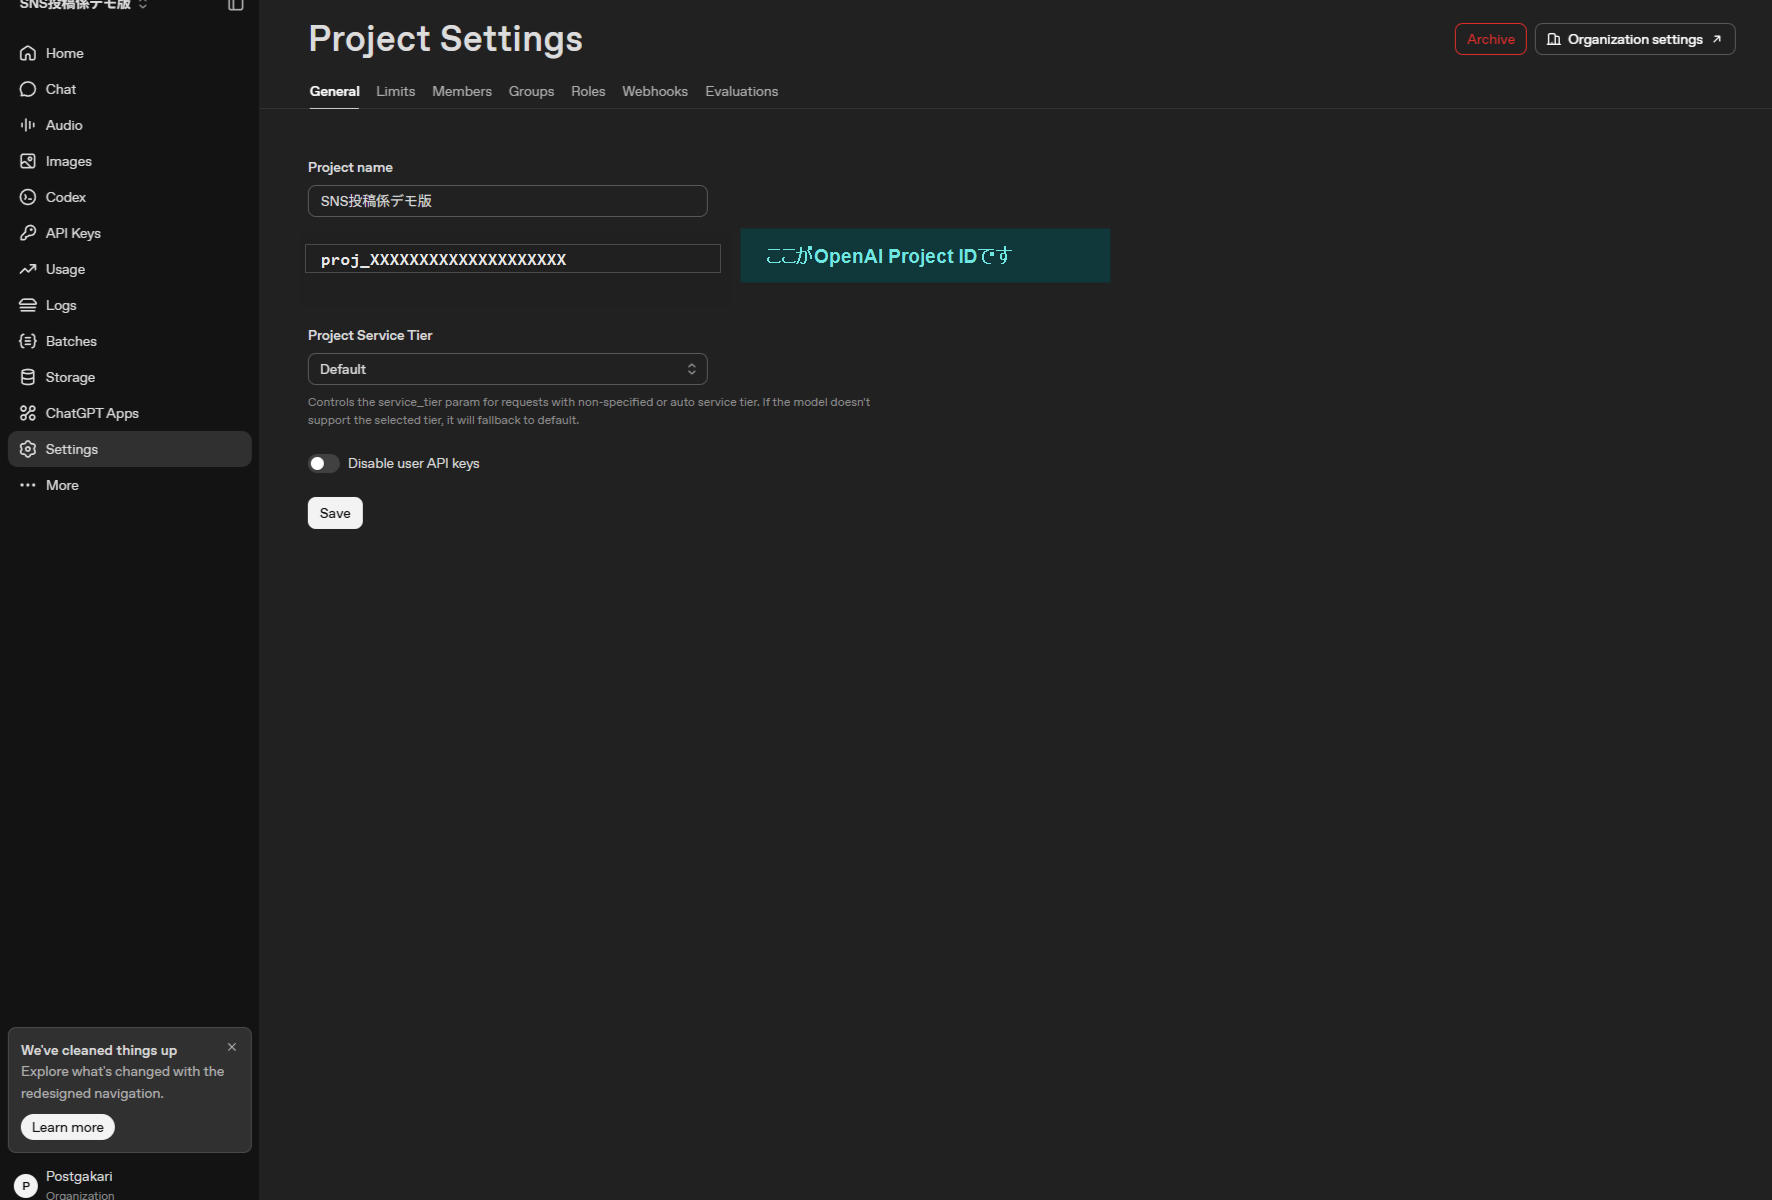Click the red Archive button

[1491, 39]
